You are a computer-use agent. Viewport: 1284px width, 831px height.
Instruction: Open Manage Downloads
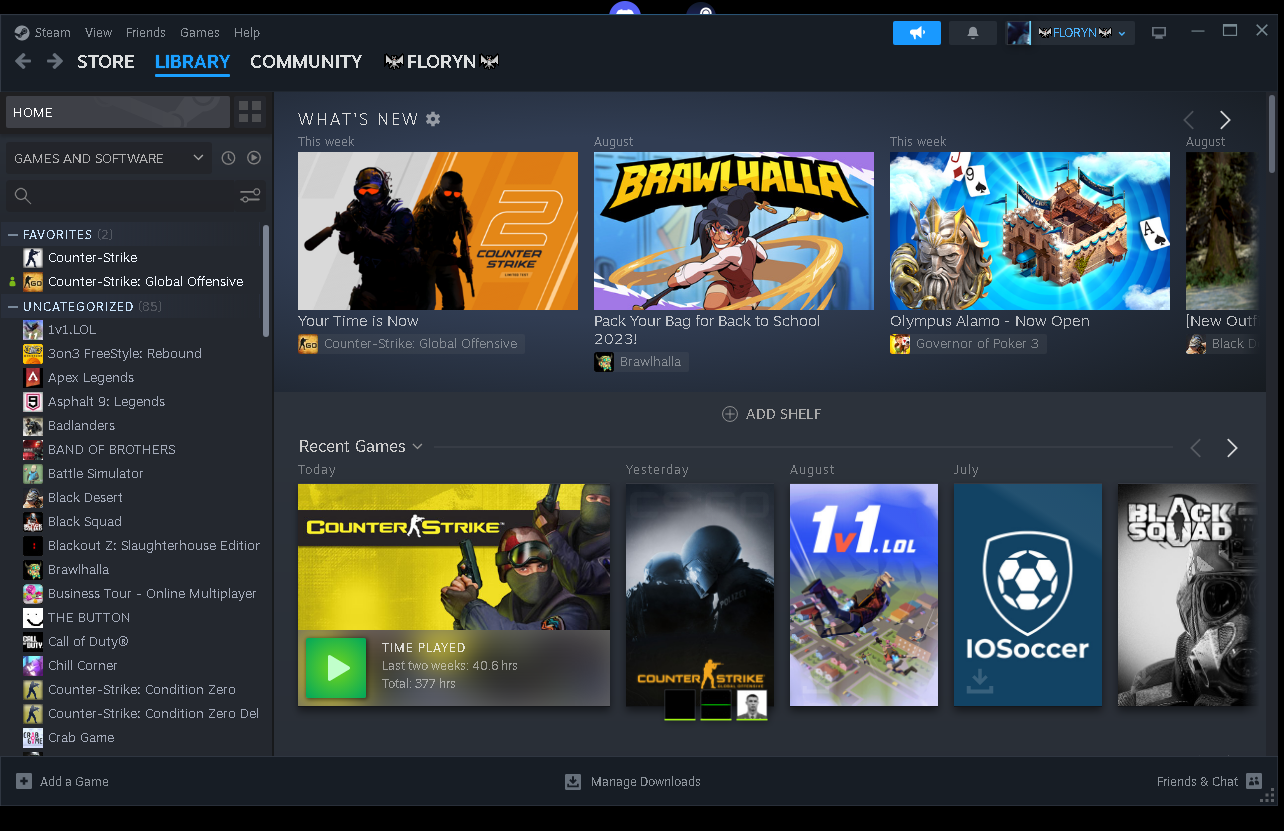coord(633,782)
